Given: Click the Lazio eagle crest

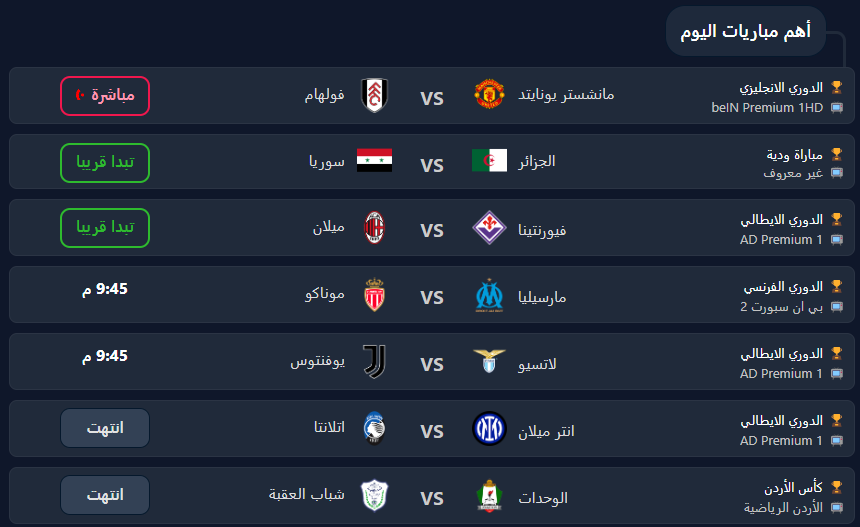Looking at the screenshot, I should tap(489, 361).
